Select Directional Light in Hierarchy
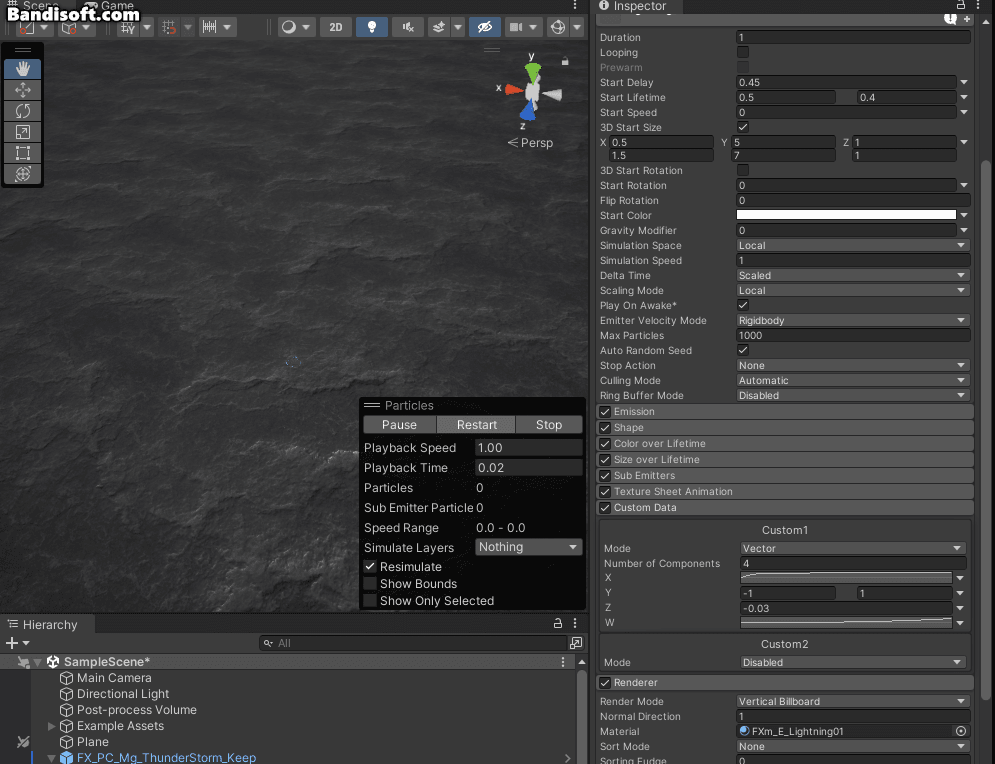Image resolution: width=995 pixels, height=764 pixels. 123,694
